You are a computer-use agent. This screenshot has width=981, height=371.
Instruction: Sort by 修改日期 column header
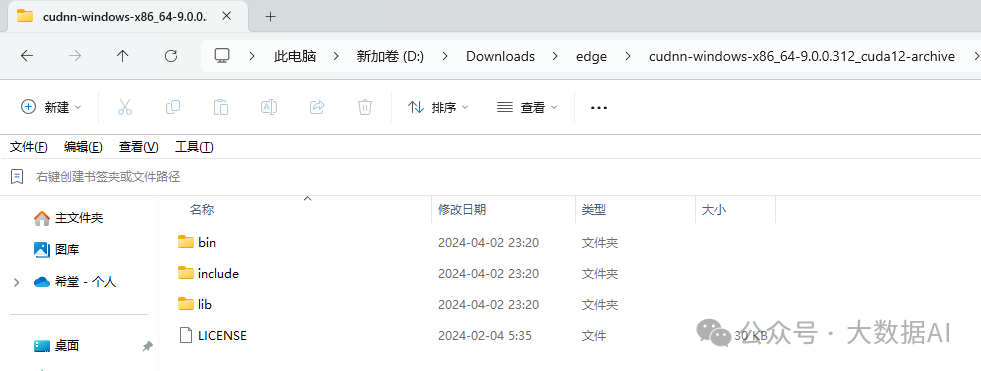pyautogui.click(x=462, y=210)
